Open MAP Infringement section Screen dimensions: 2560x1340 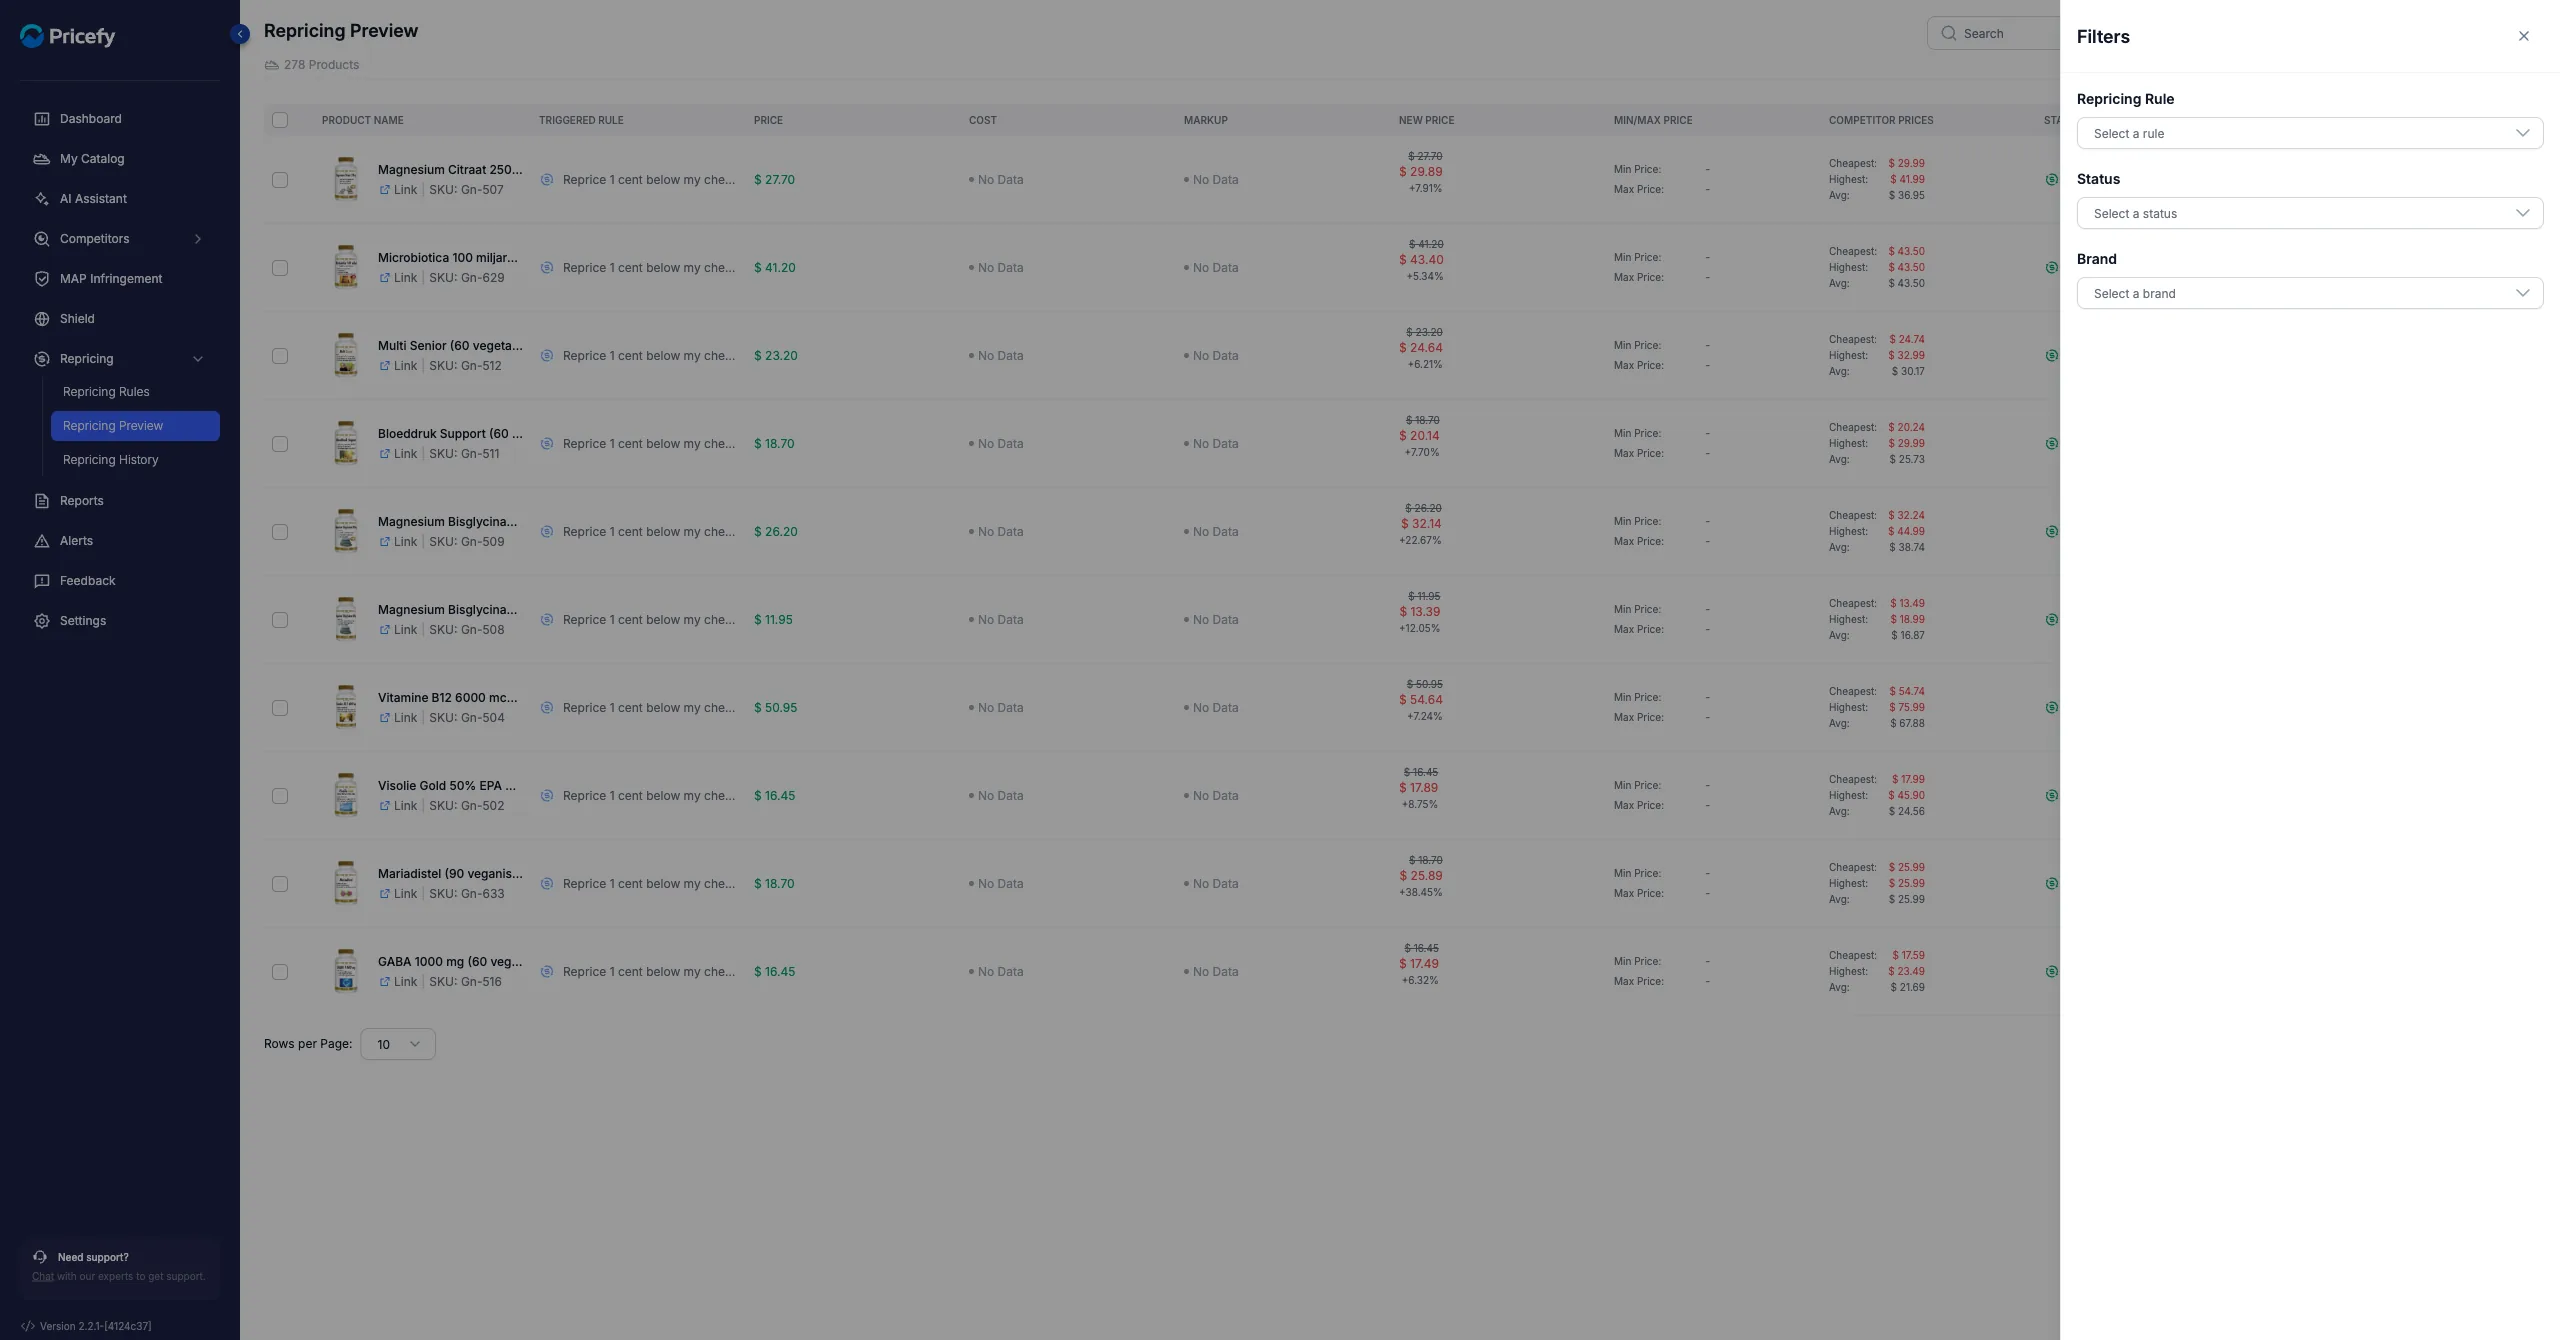click(x=110, y=279)
